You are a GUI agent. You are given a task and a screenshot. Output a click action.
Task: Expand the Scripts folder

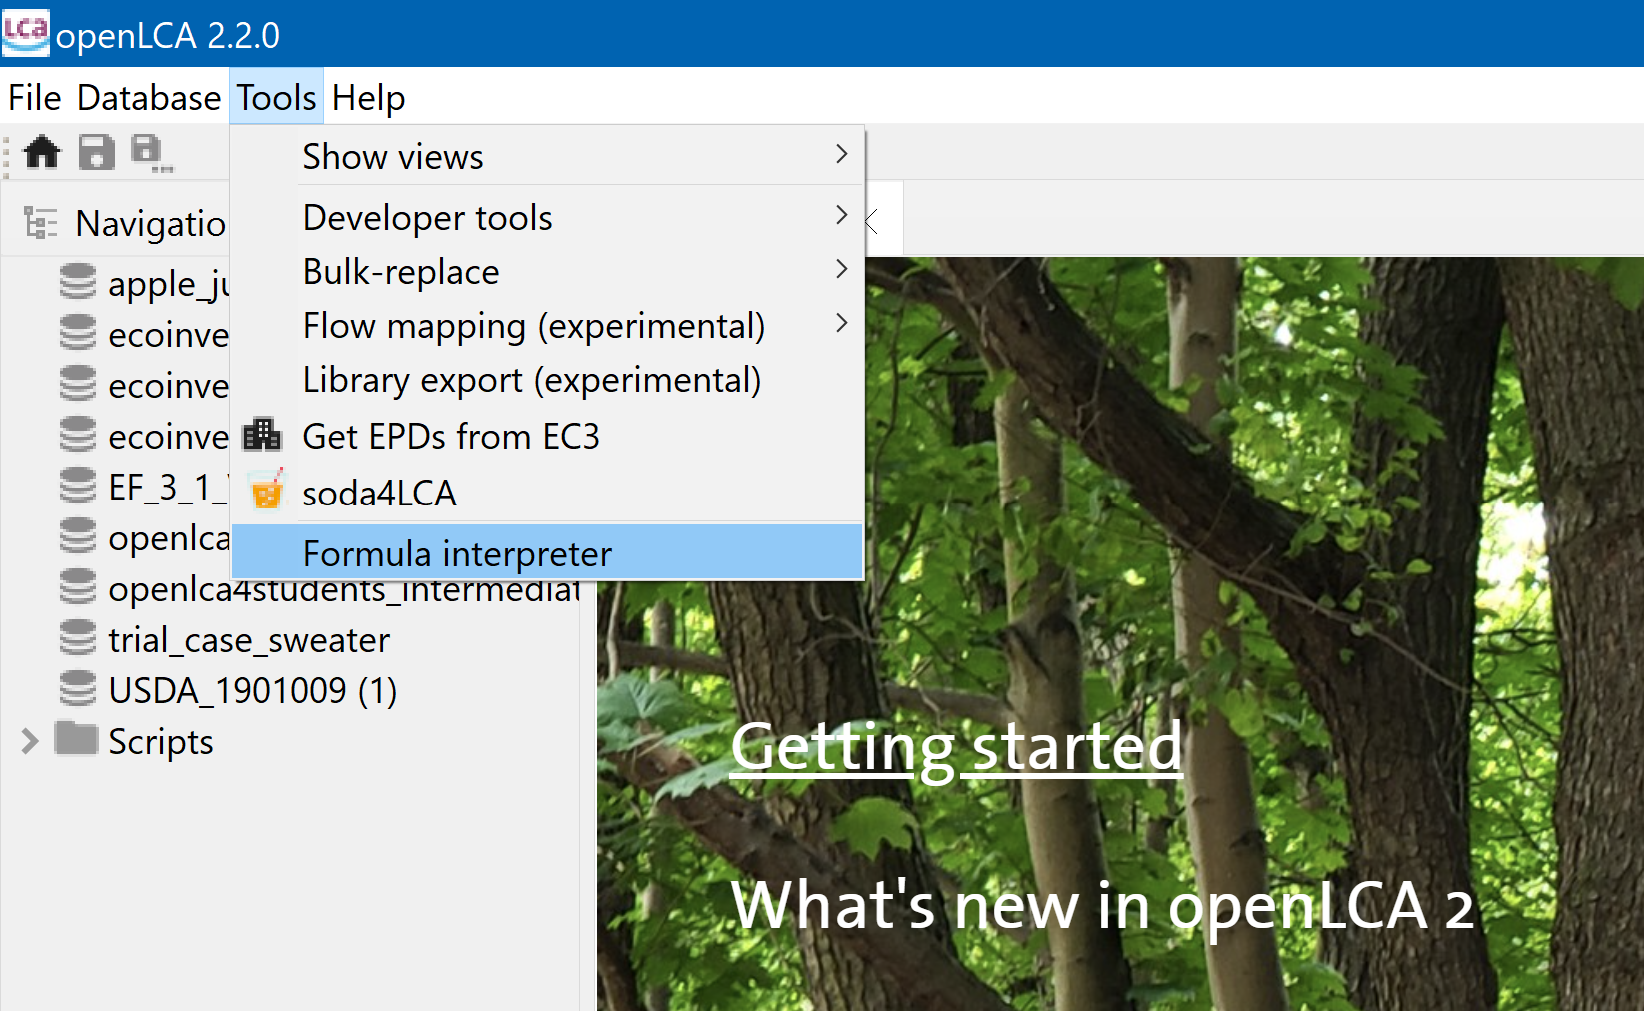click(x=29, y=741)
